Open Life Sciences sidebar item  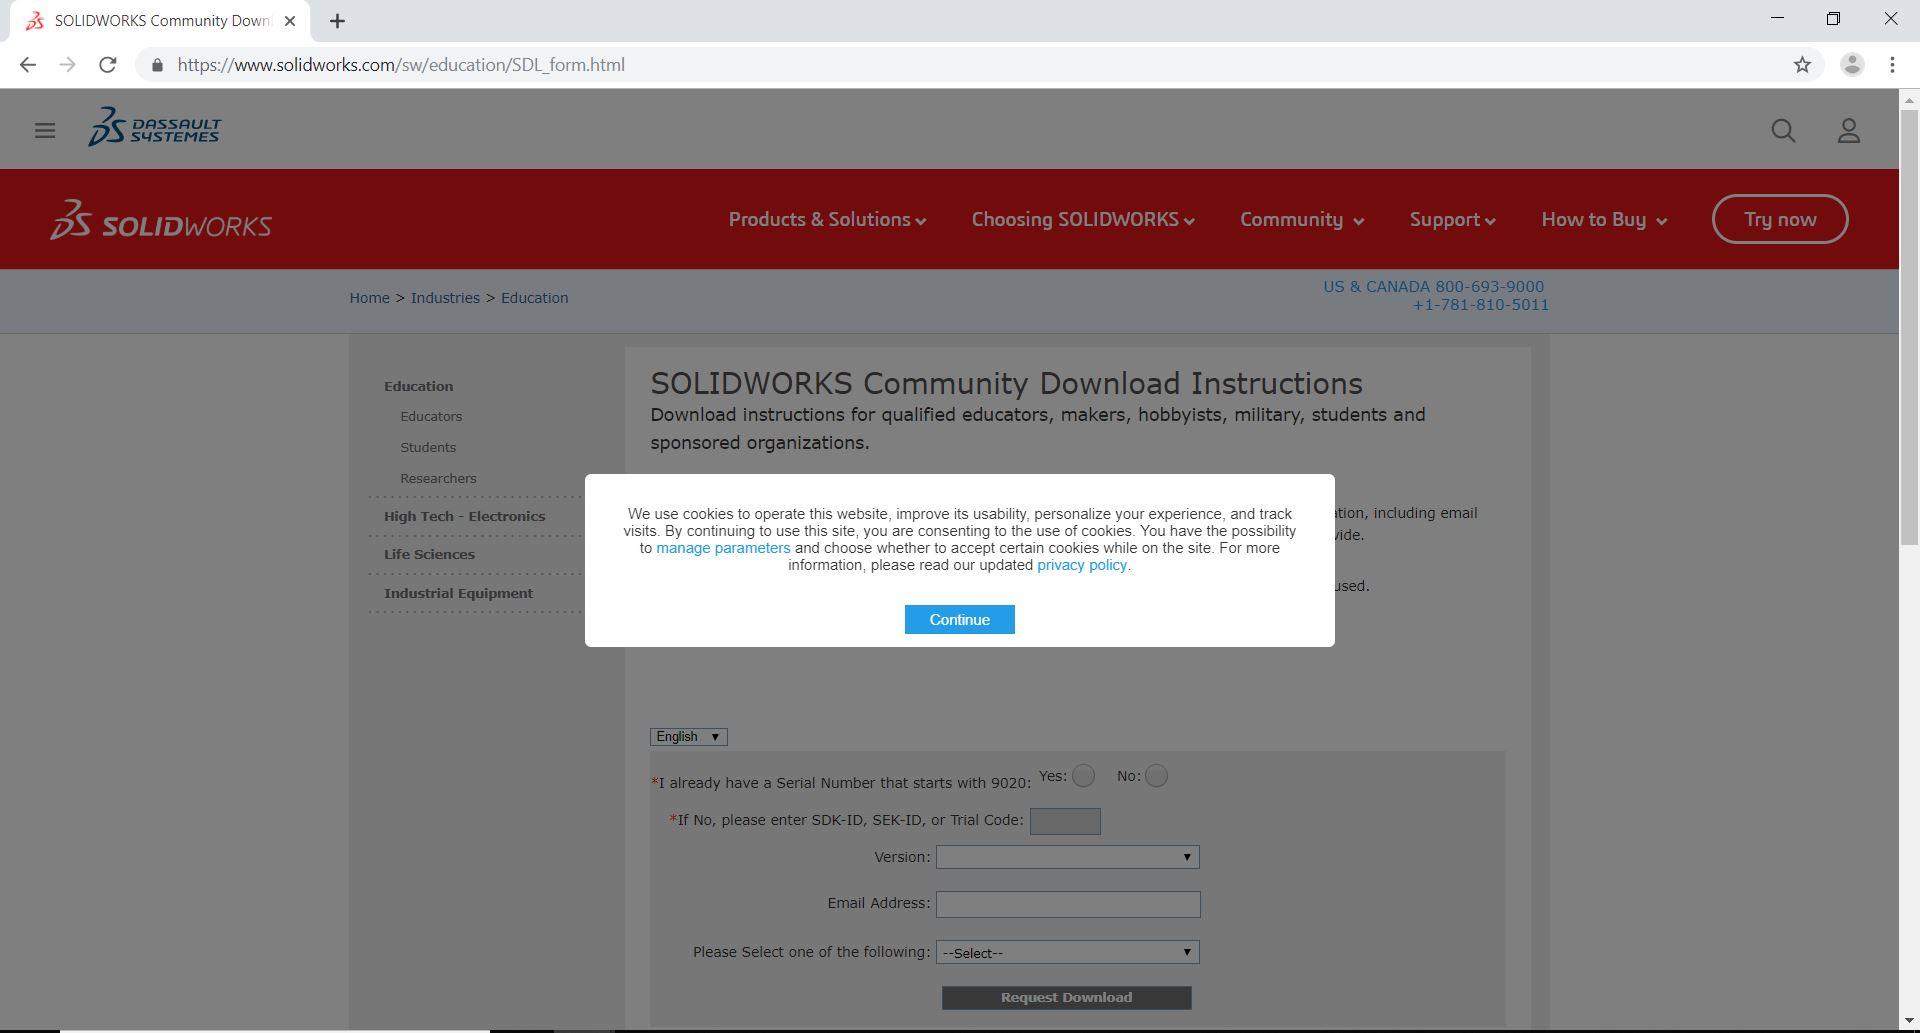coord(429,554)
